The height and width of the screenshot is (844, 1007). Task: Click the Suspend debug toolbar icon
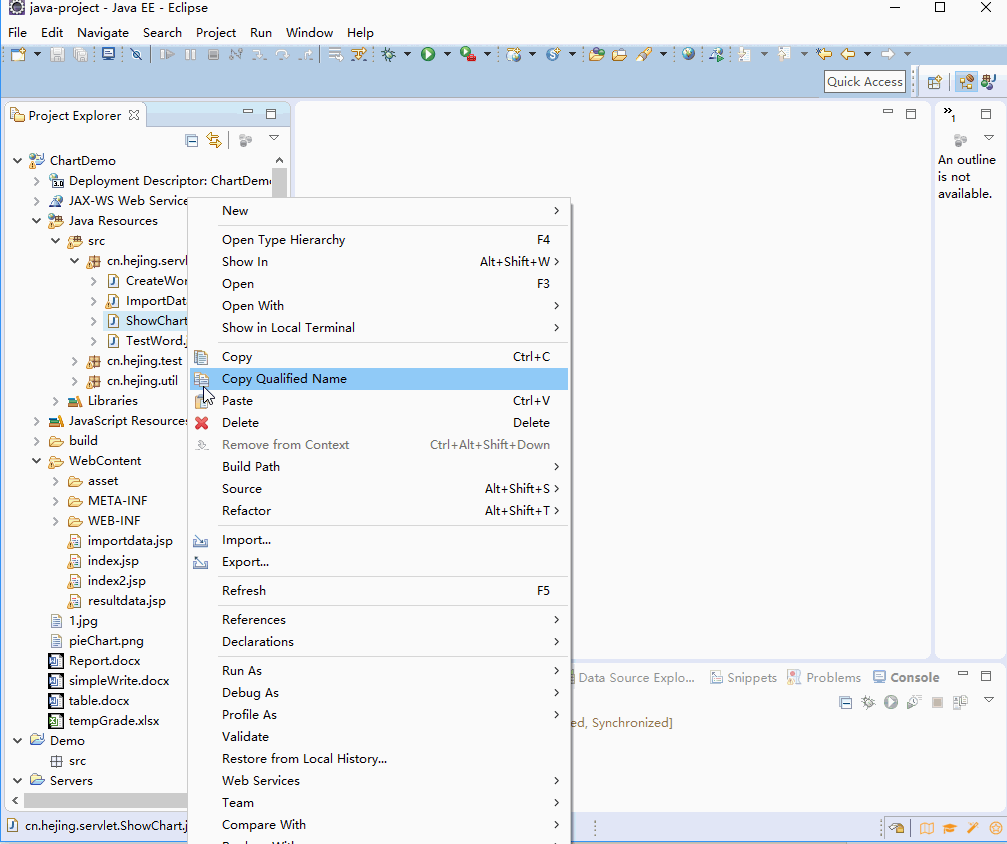190,55
